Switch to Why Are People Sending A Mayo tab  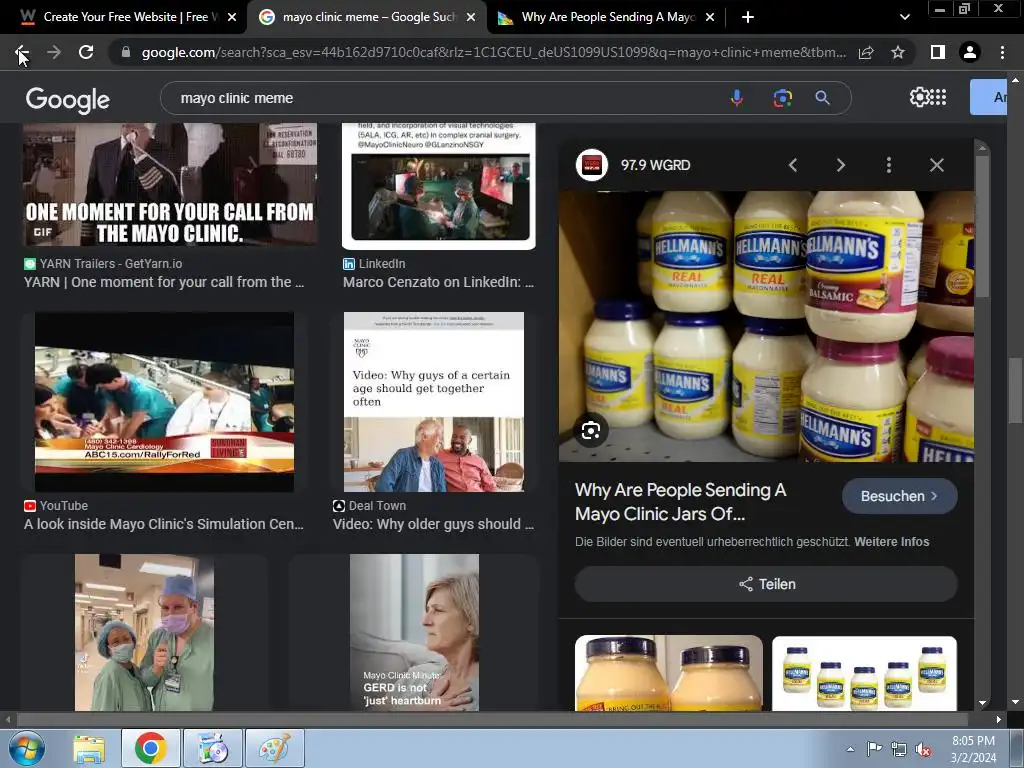[x=606, y=17]
